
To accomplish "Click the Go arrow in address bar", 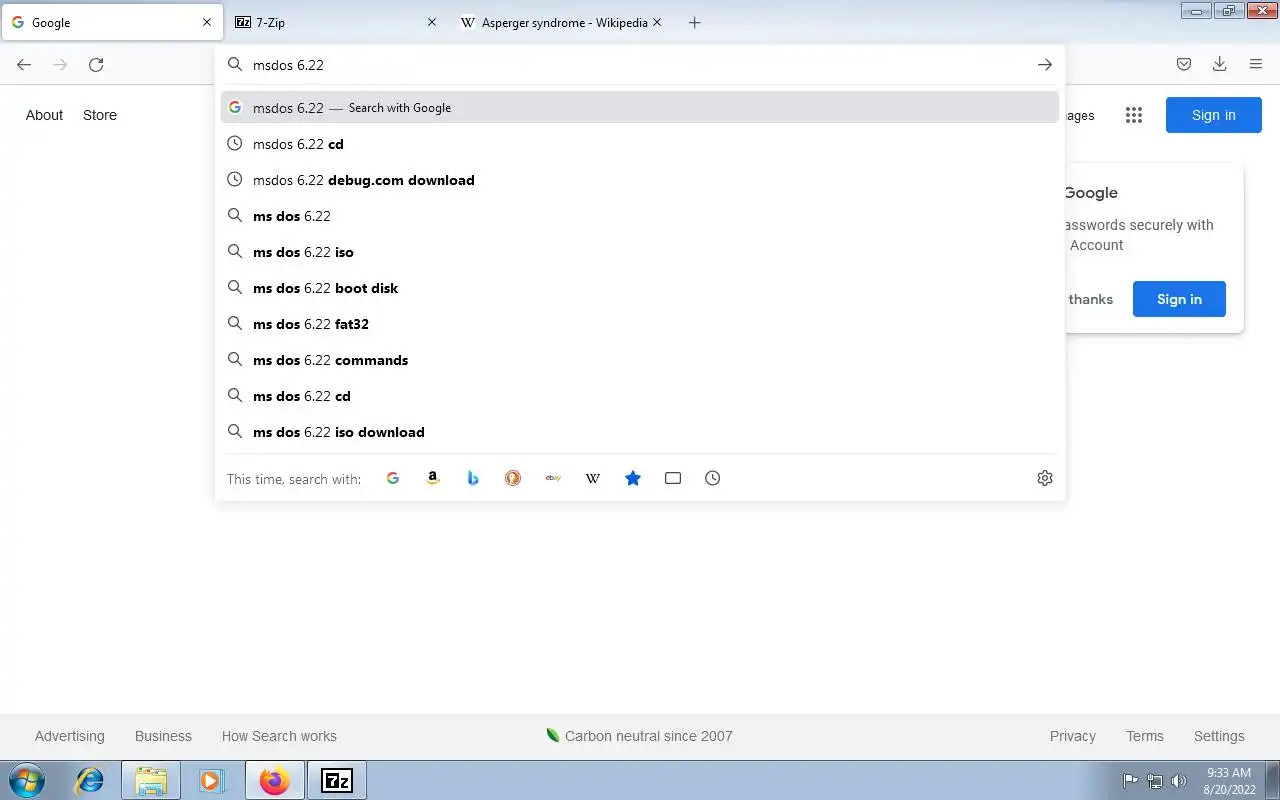I will point(1044,65).
